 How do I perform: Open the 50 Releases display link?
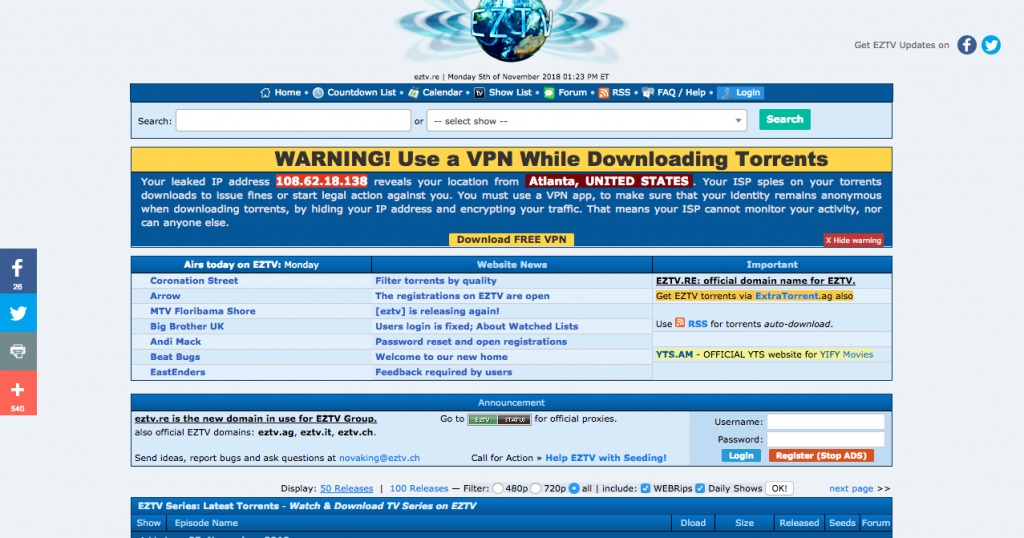[x=346, y=488]
